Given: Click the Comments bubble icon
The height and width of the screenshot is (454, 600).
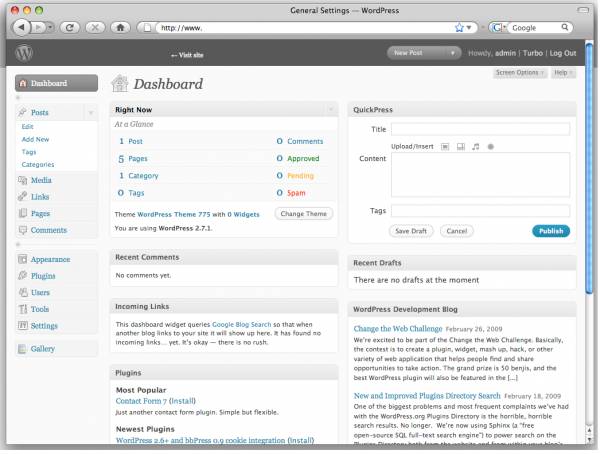Looking at the screenshot, I should tap(23, 230).
